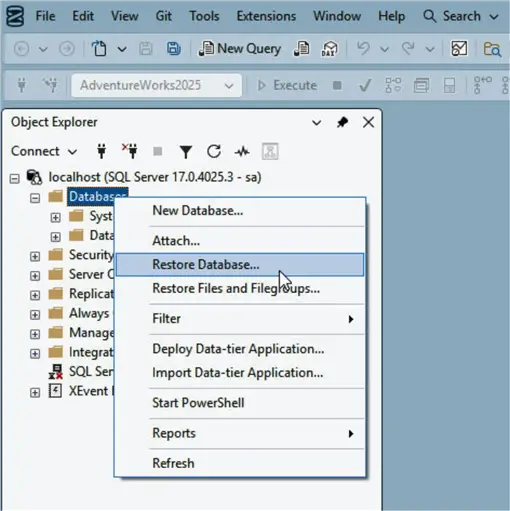Choose Start PowerShell from the context menu

[x=240, y=403]
